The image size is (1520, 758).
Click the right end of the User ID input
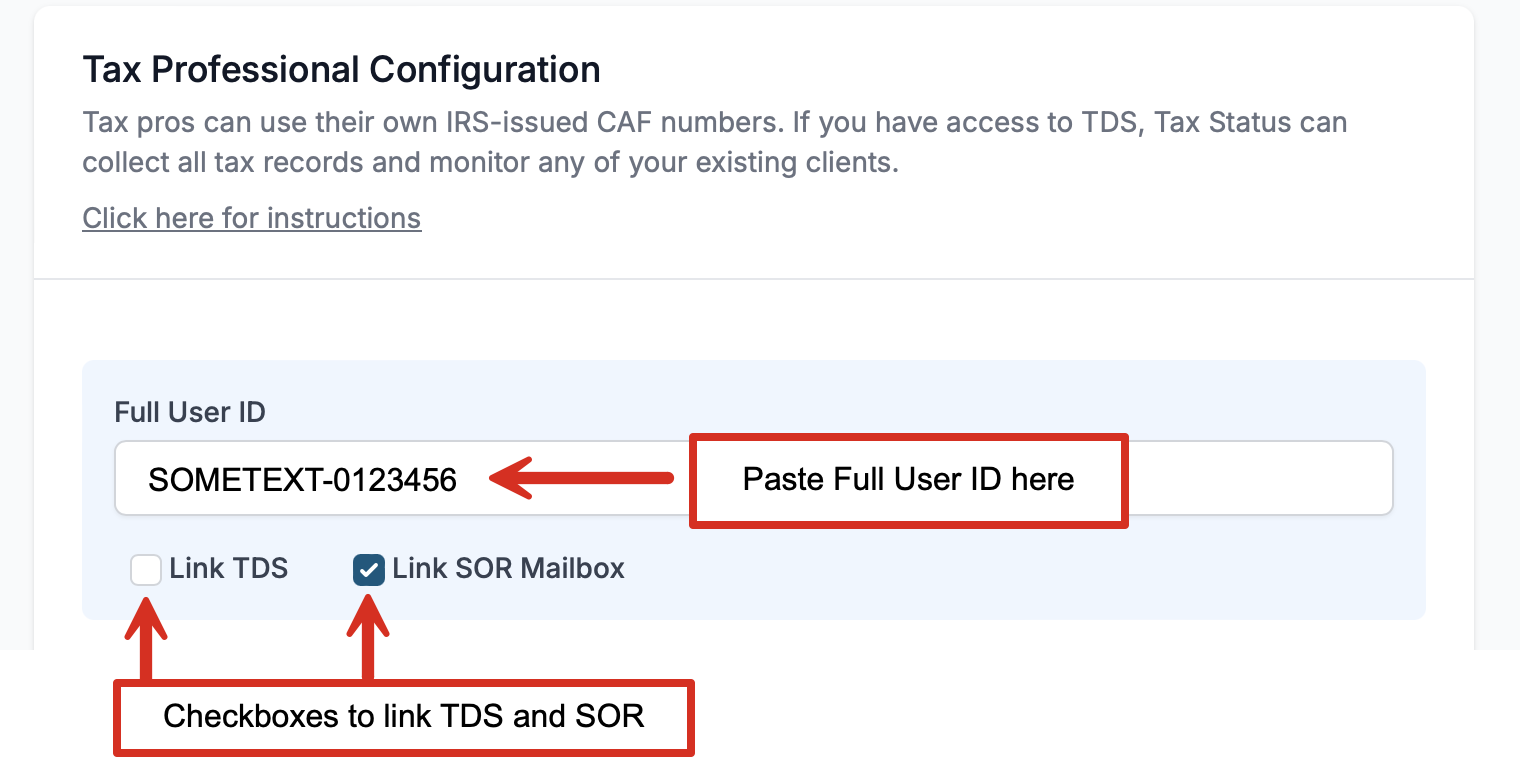pos(1300,479)
